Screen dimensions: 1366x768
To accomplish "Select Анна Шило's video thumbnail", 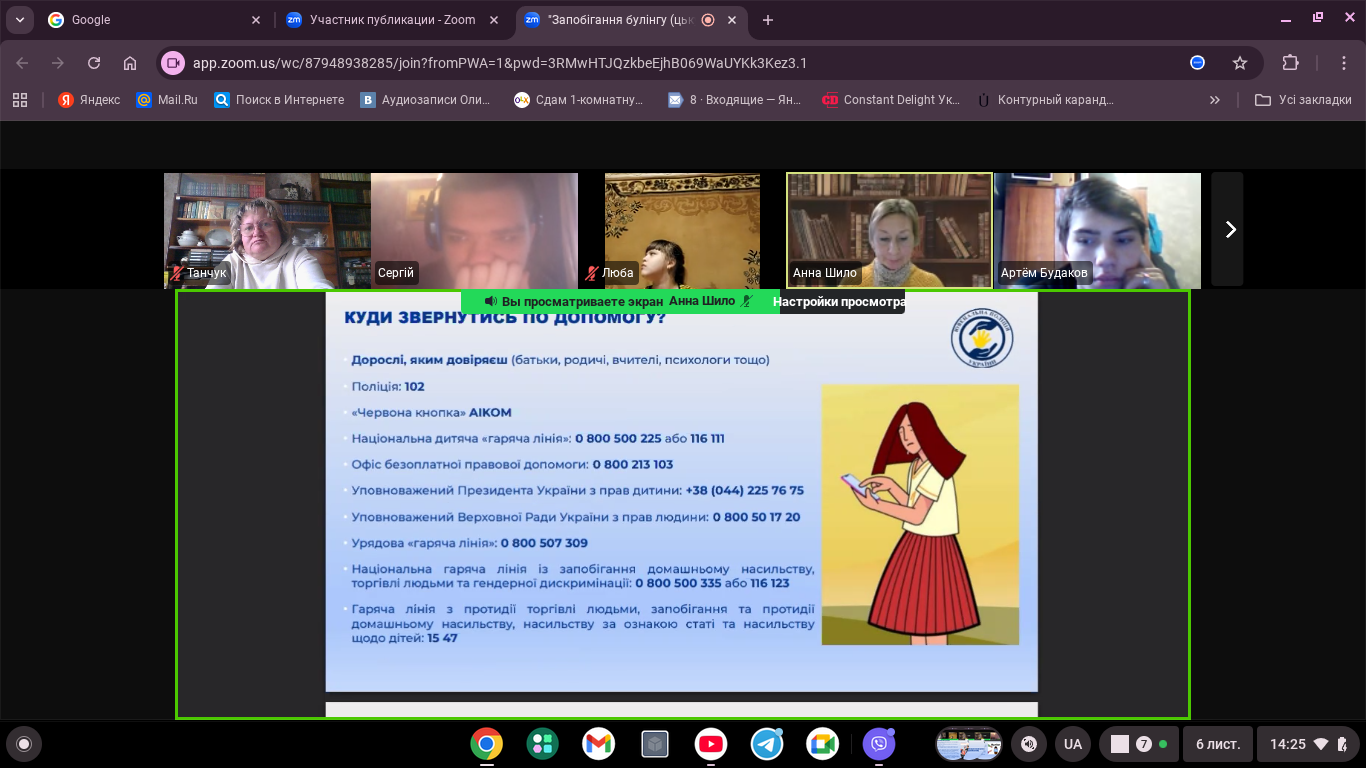I will 889,230.
